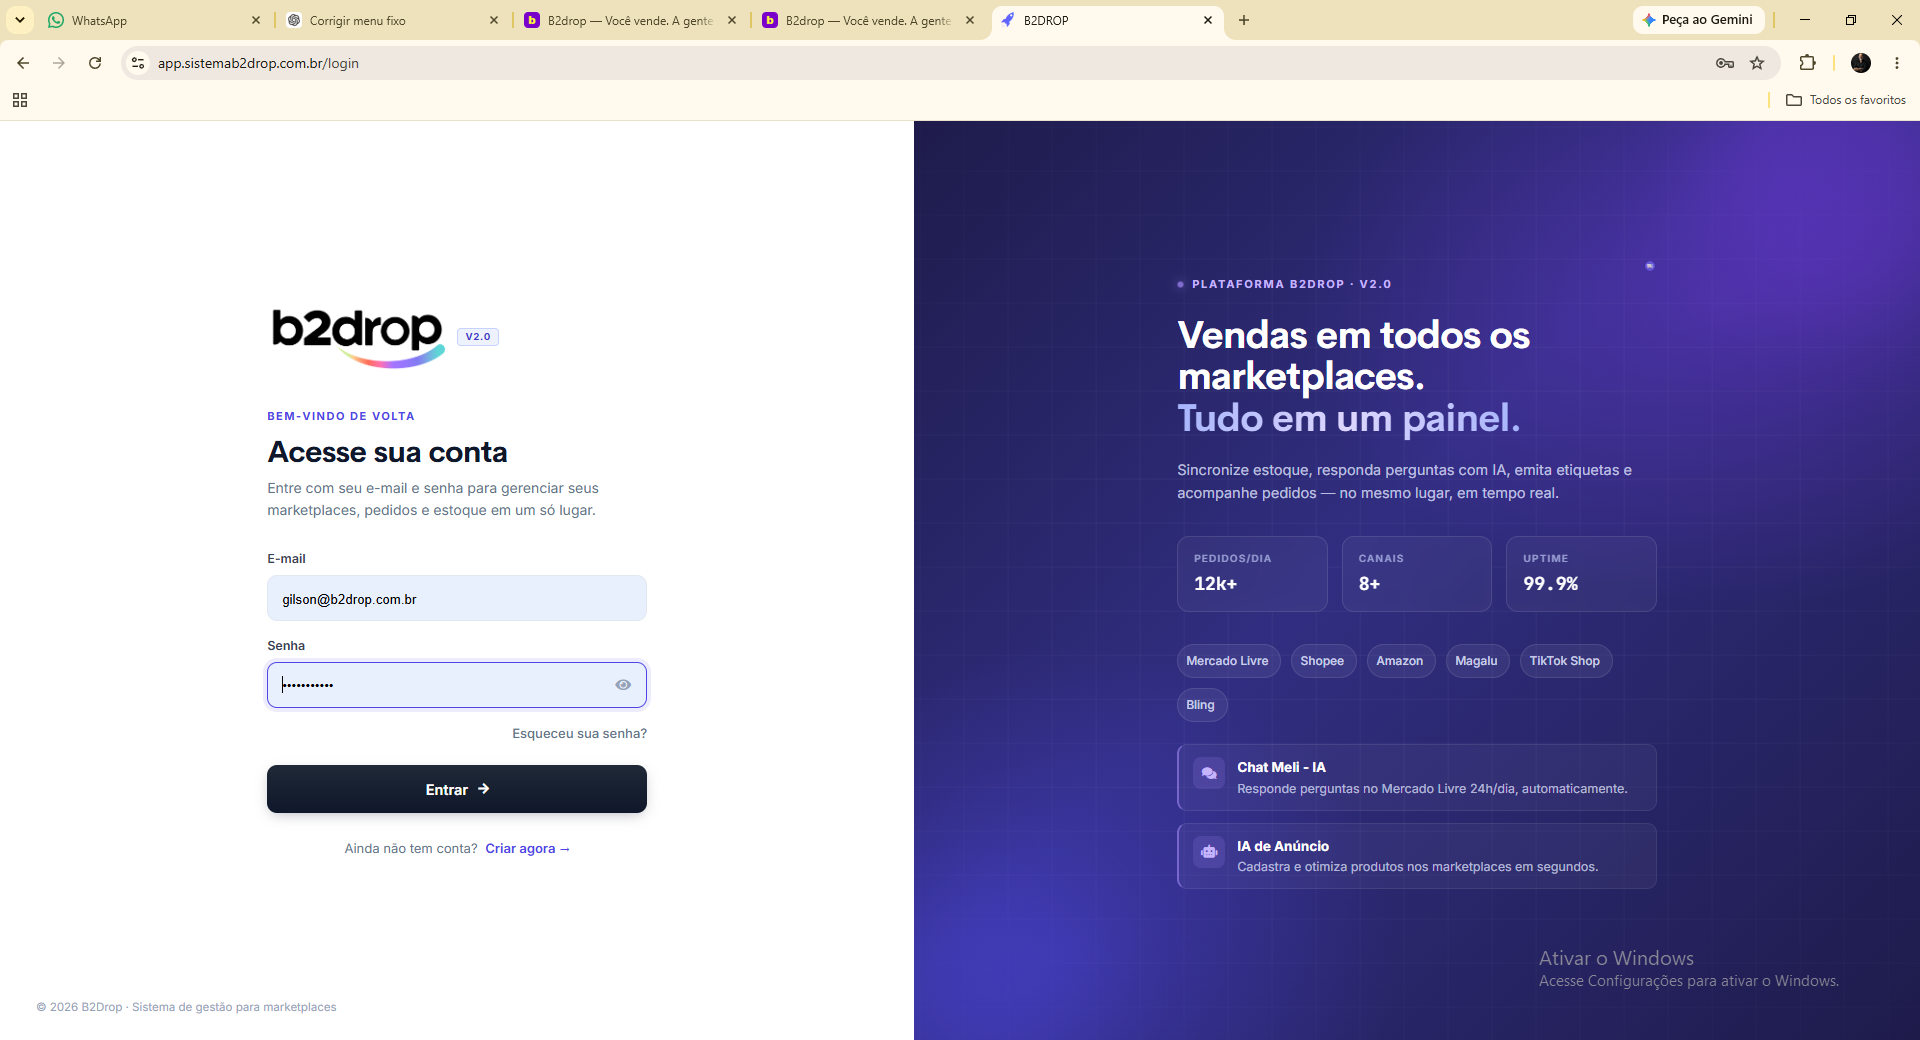
Task: Click the Mercado Livre chip
Action: pyautogui.click(x=1228, y=661)
